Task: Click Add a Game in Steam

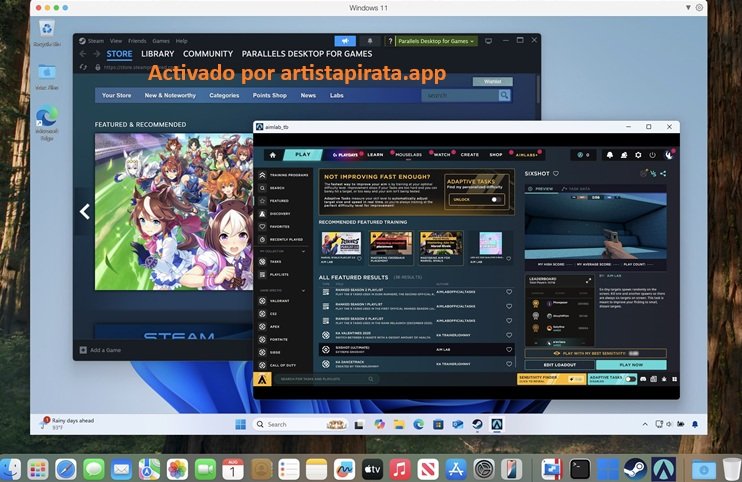Action: click(x=100, y=350)
